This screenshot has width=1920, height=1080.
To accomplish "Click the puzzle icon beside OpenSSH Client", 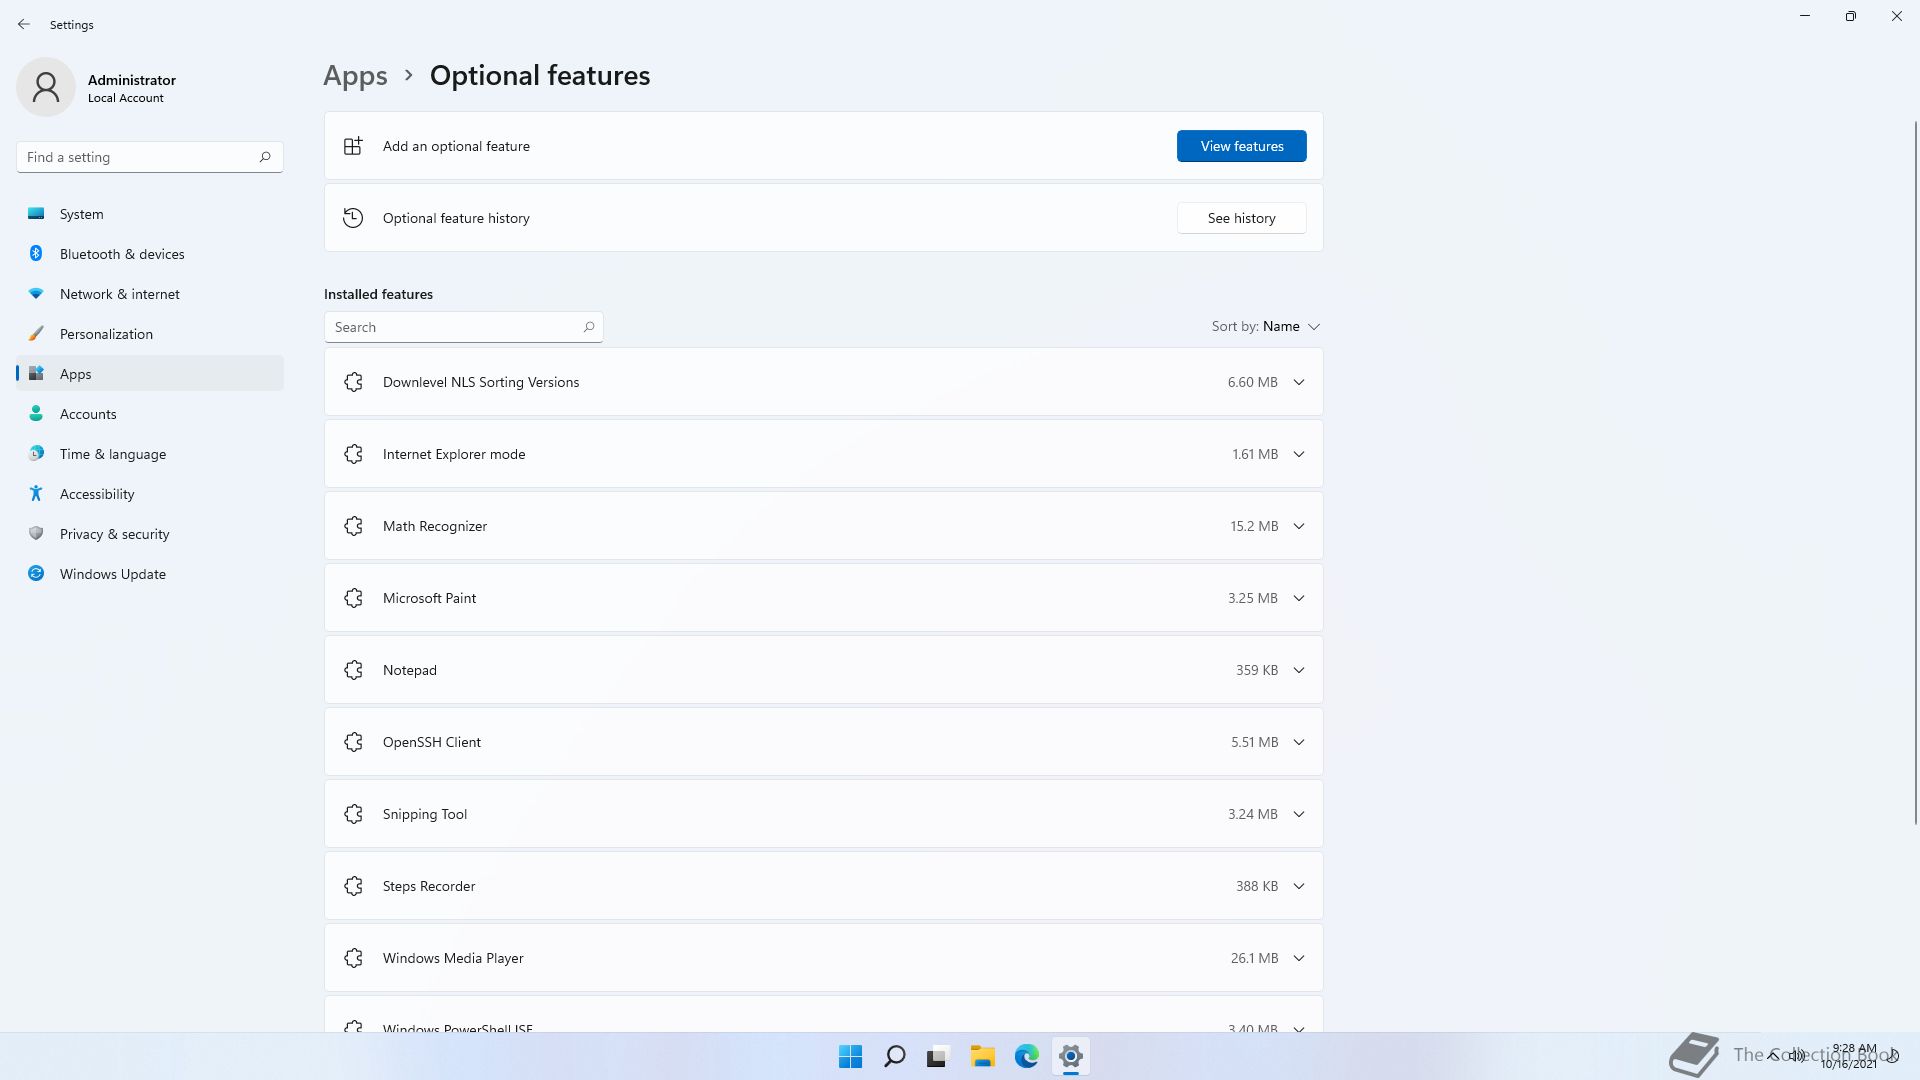I will tap(353, 742).
